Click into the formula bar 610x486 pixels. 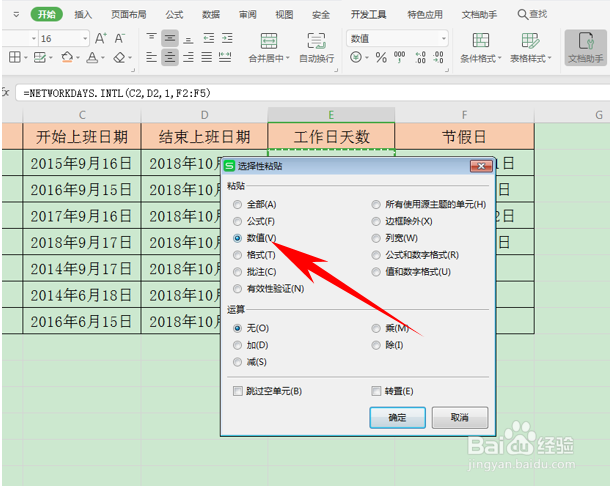click(x=313, y=93)
